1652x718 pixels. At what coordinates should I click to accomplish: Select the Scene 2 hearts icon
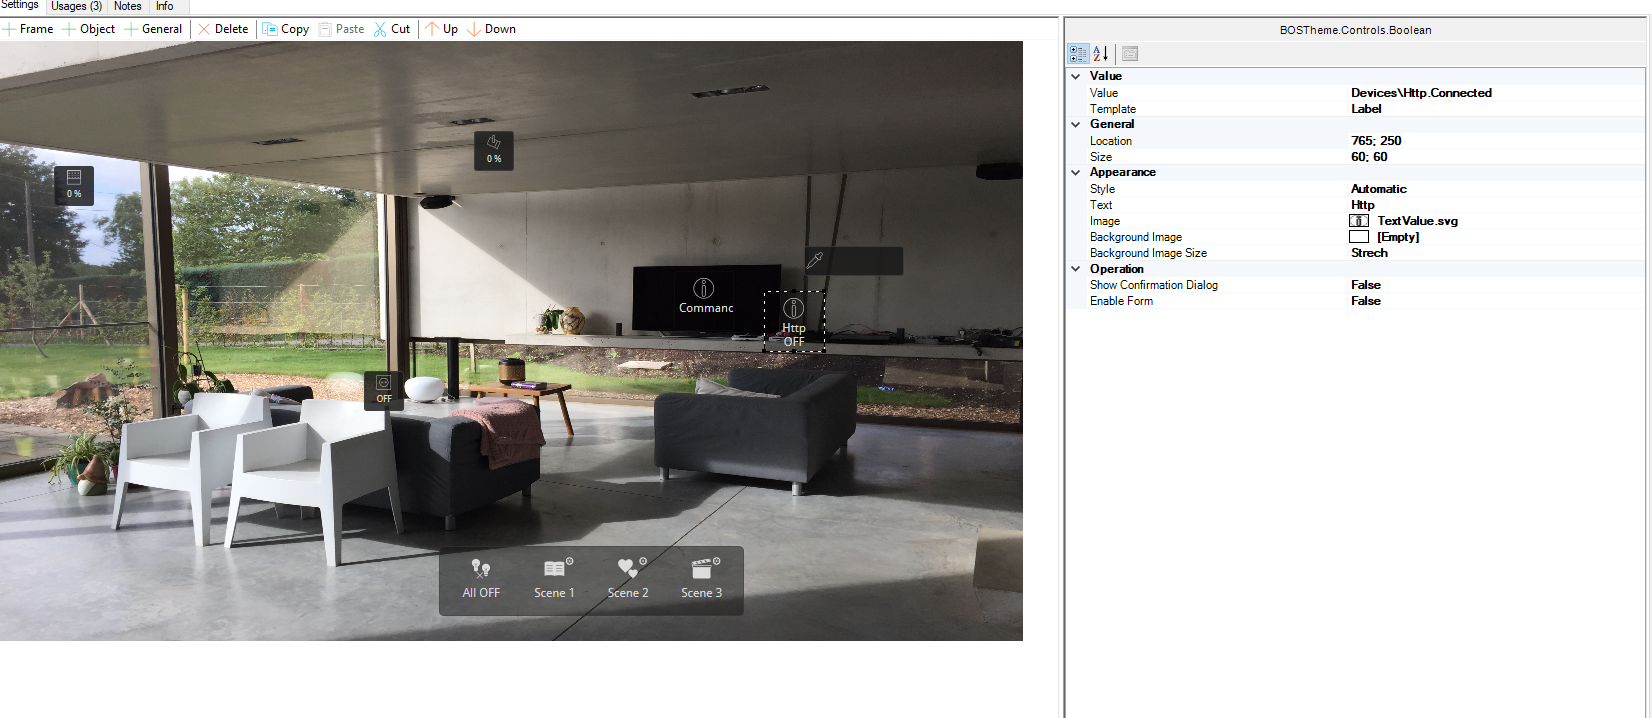(627, 568)
